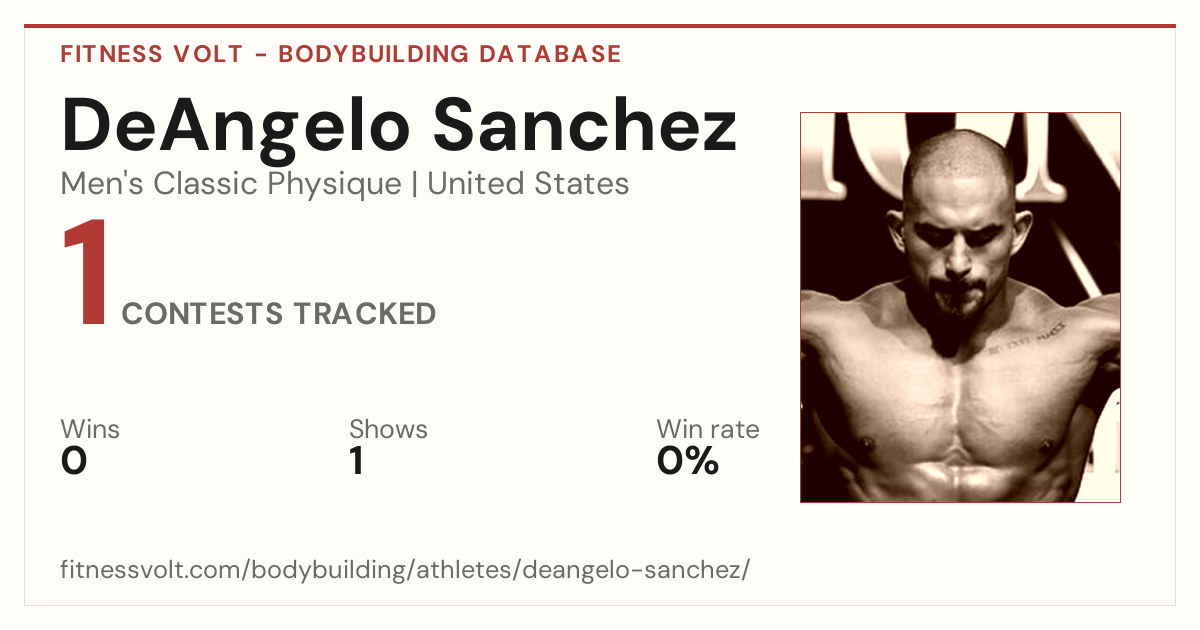Open the fitnessvolt.com athlete URL link
This screenshot has height=630, width=1200.
coord(405,571)
